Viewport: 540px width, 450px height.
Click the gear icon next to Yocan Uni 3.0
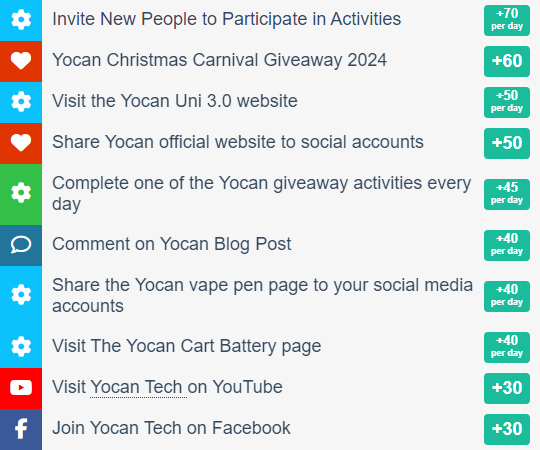tap(21, 102)
